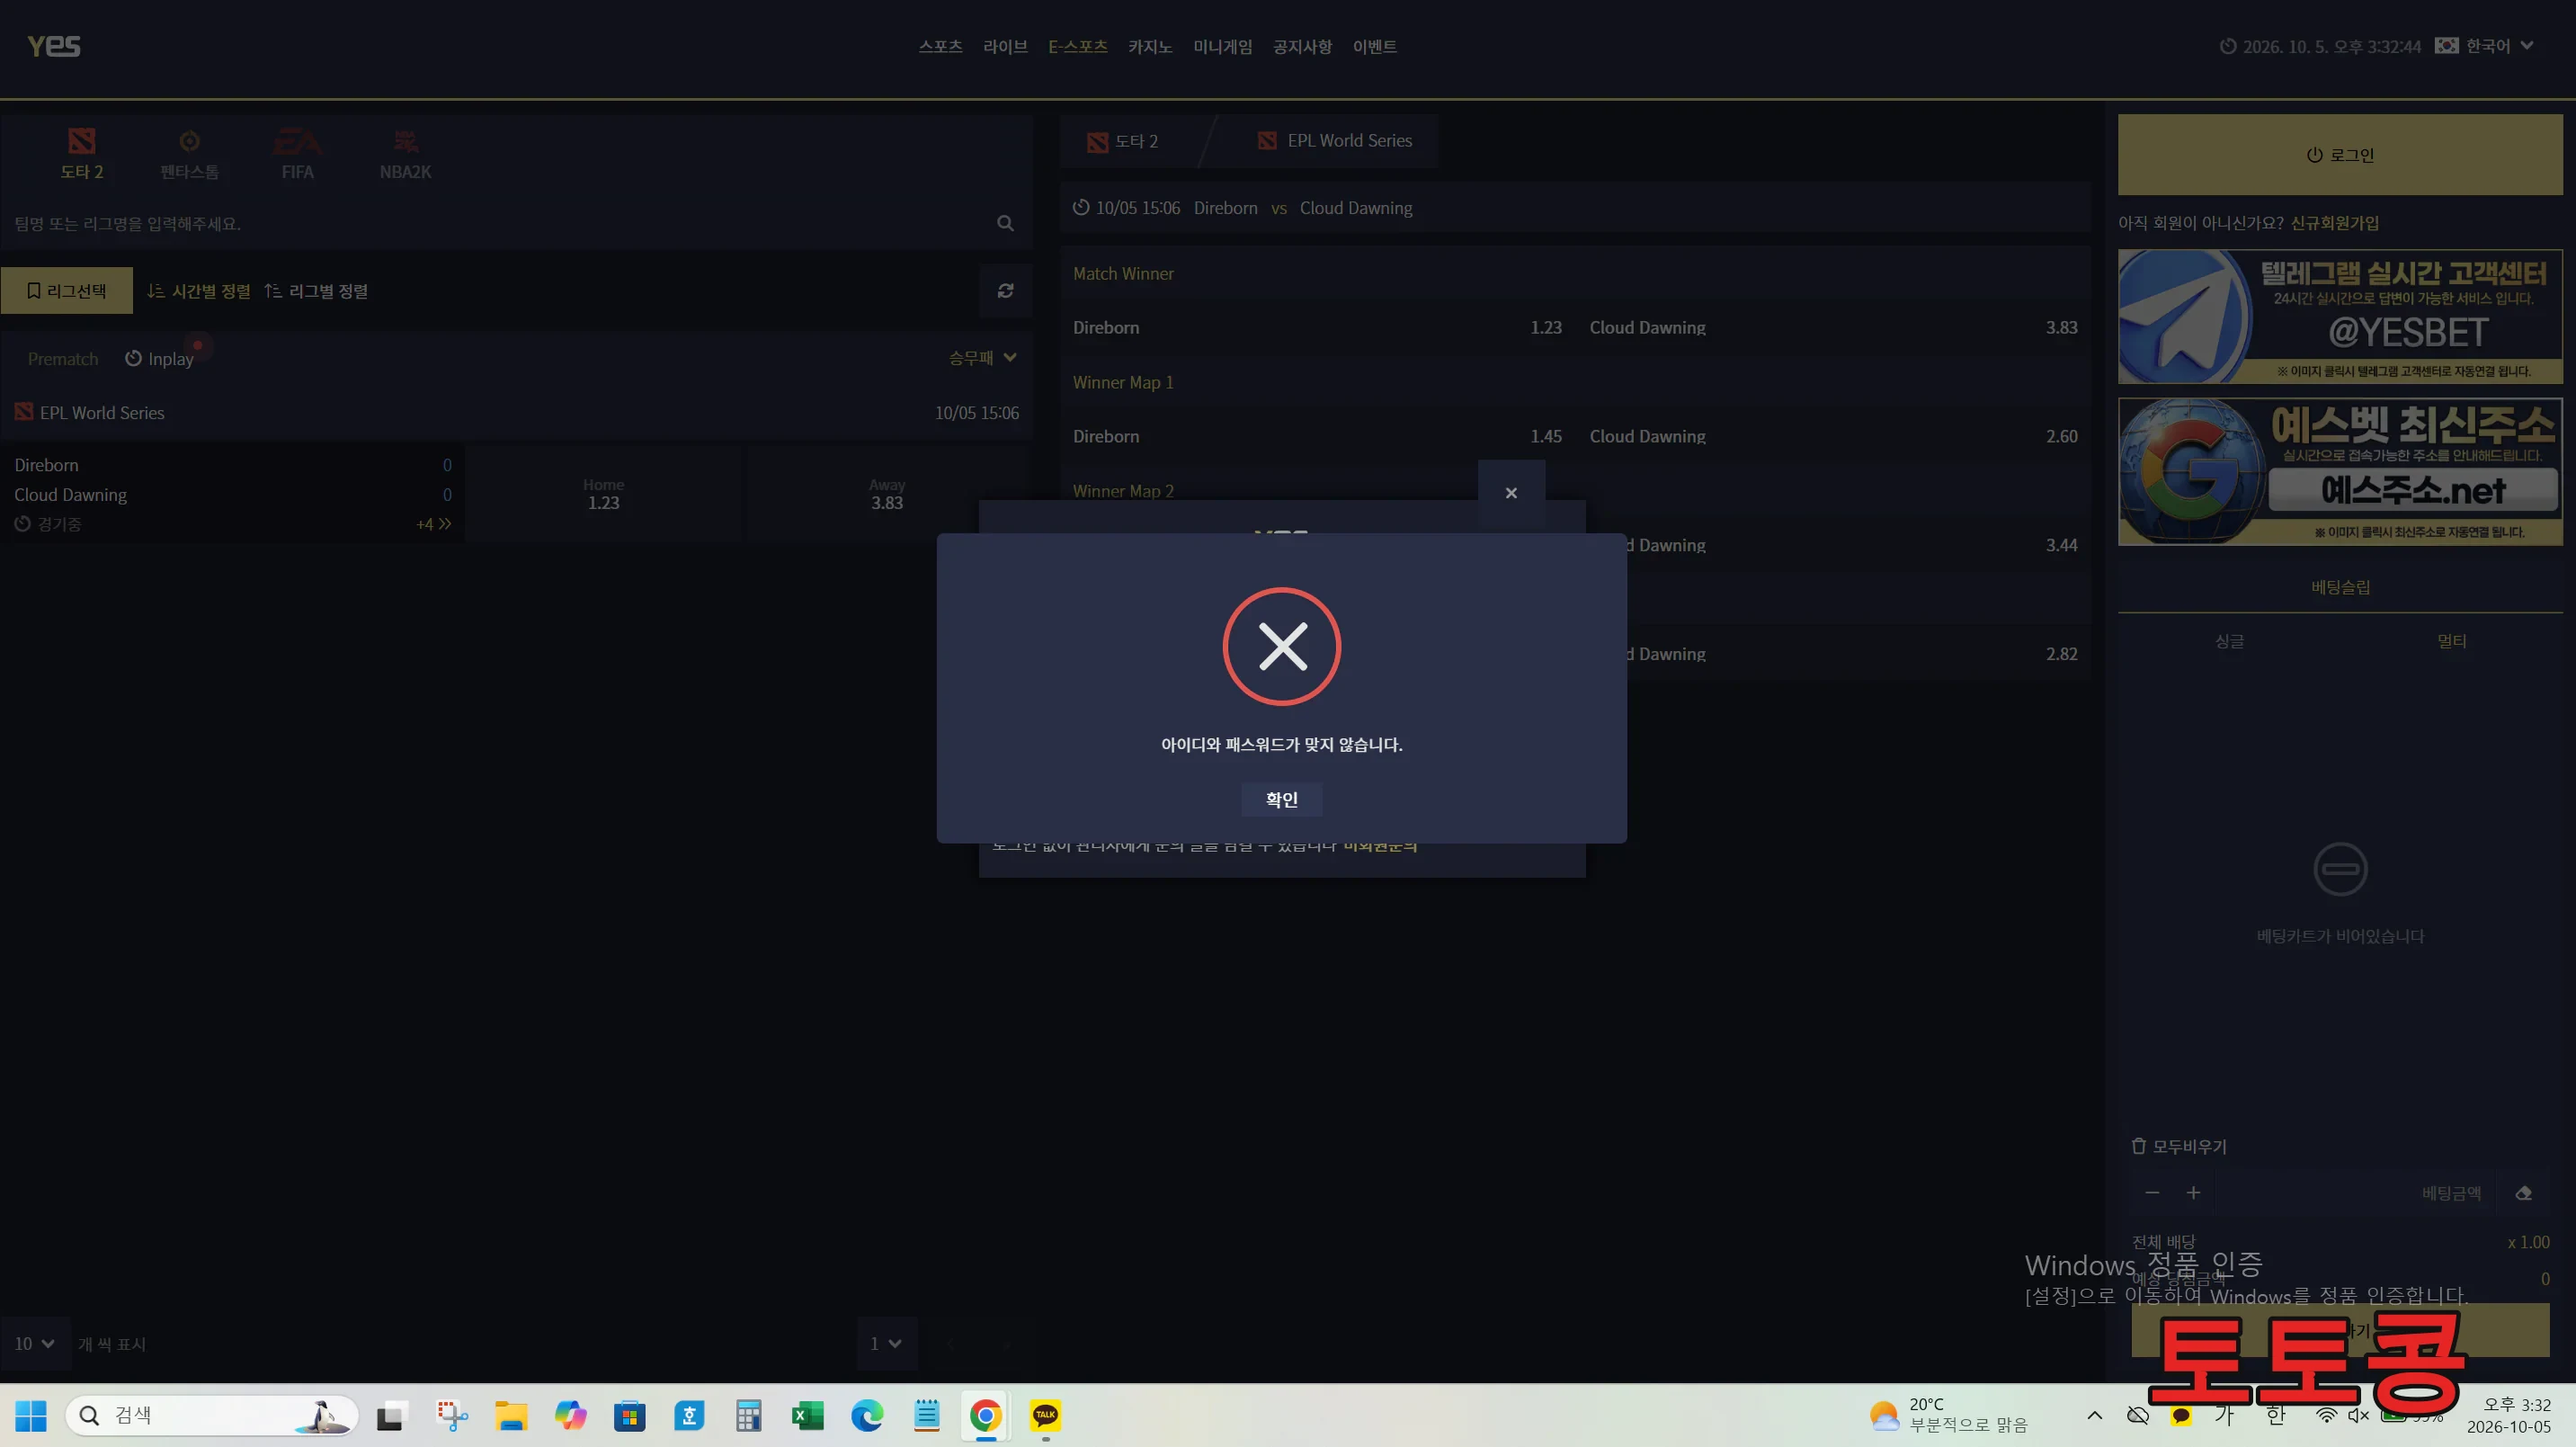Image resolution: width=2576 pixels, height=1447 pixels.
Task: Open the 10 per-page dropdown
Action: [x=34, y=1343]
